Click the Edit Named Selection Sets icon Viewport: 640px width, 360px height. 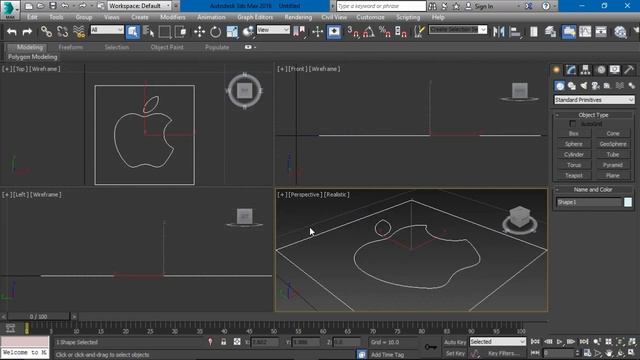(x=419, y=32)
